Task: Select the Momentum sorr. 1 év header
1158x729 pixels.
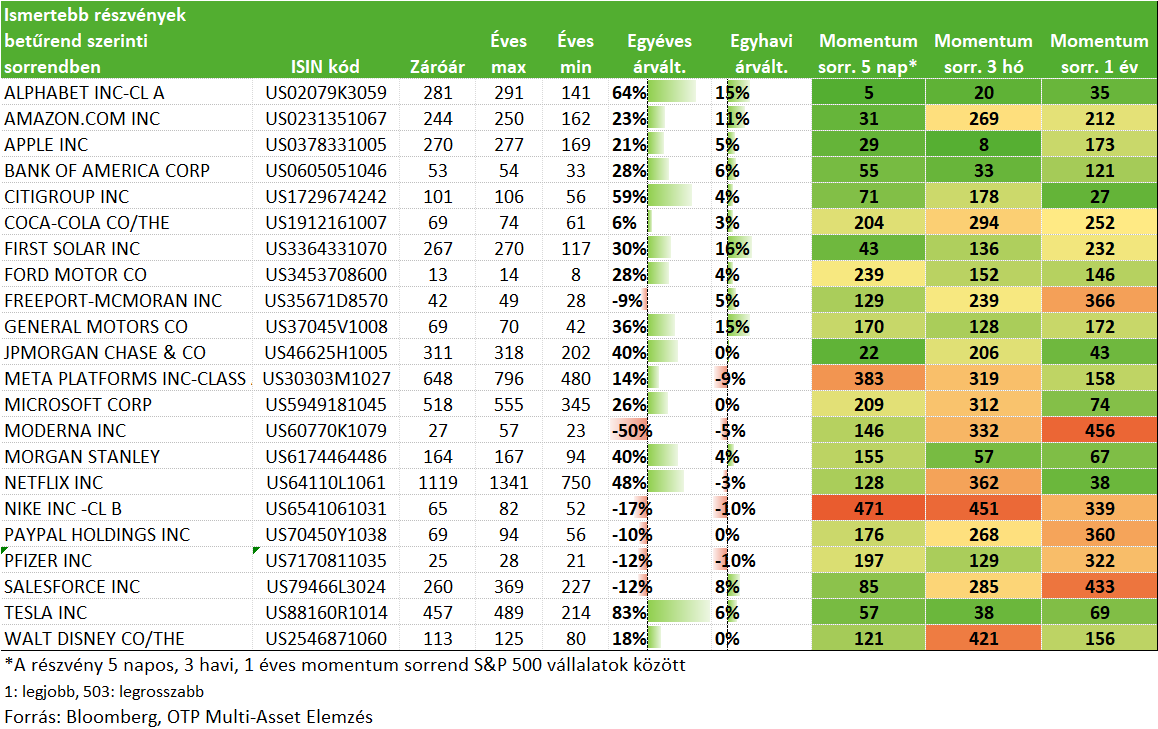Action: pyautogui.click(x=1099, y=53)
